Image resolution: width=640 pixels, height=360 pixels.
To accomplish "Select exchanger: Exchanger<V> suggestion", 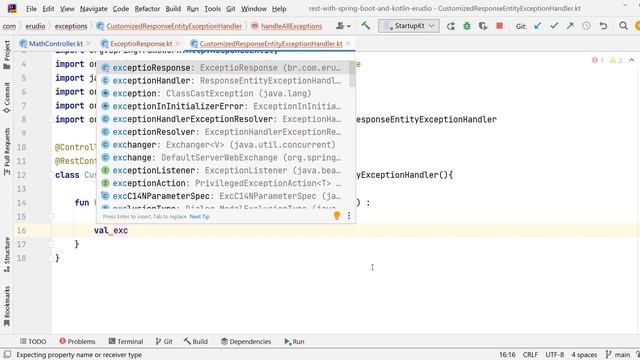I will pos(223,145).
